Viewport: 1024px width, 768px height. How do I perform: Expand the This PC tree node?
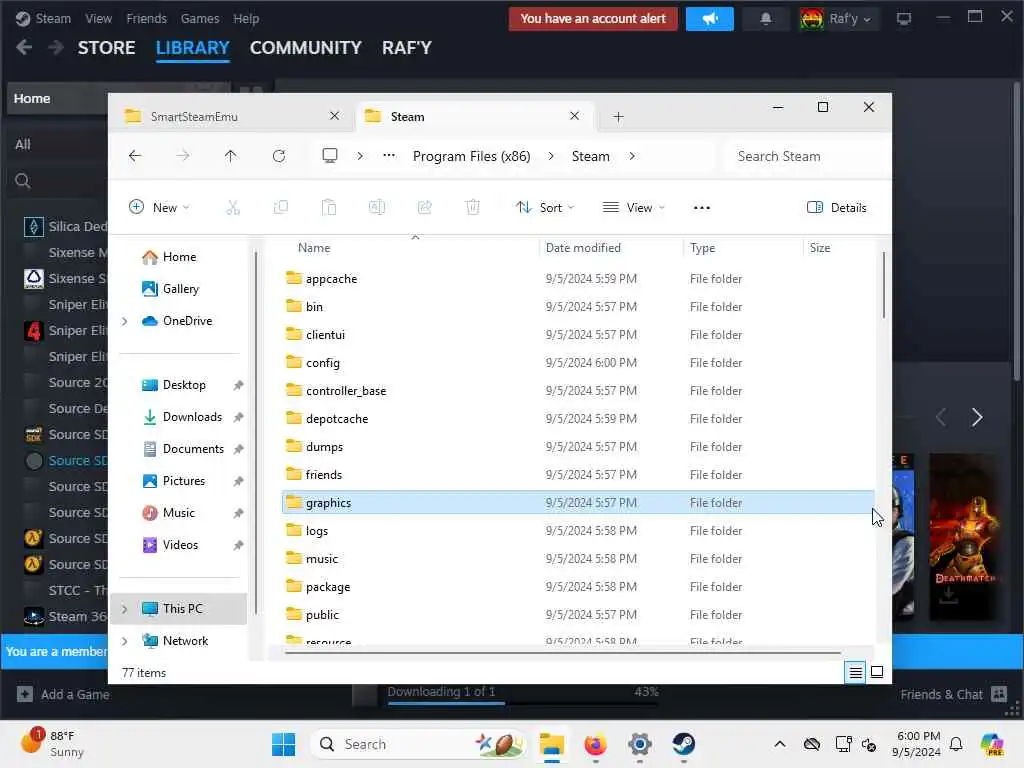(x=125, y=609)
